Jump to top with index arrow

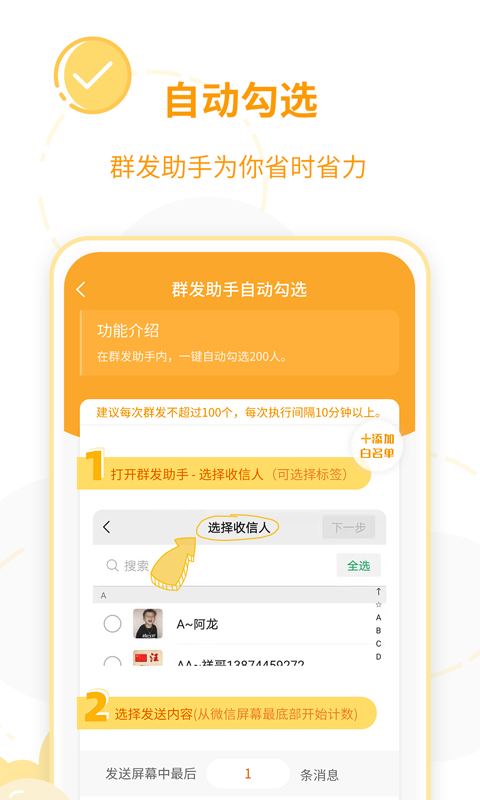378,592
